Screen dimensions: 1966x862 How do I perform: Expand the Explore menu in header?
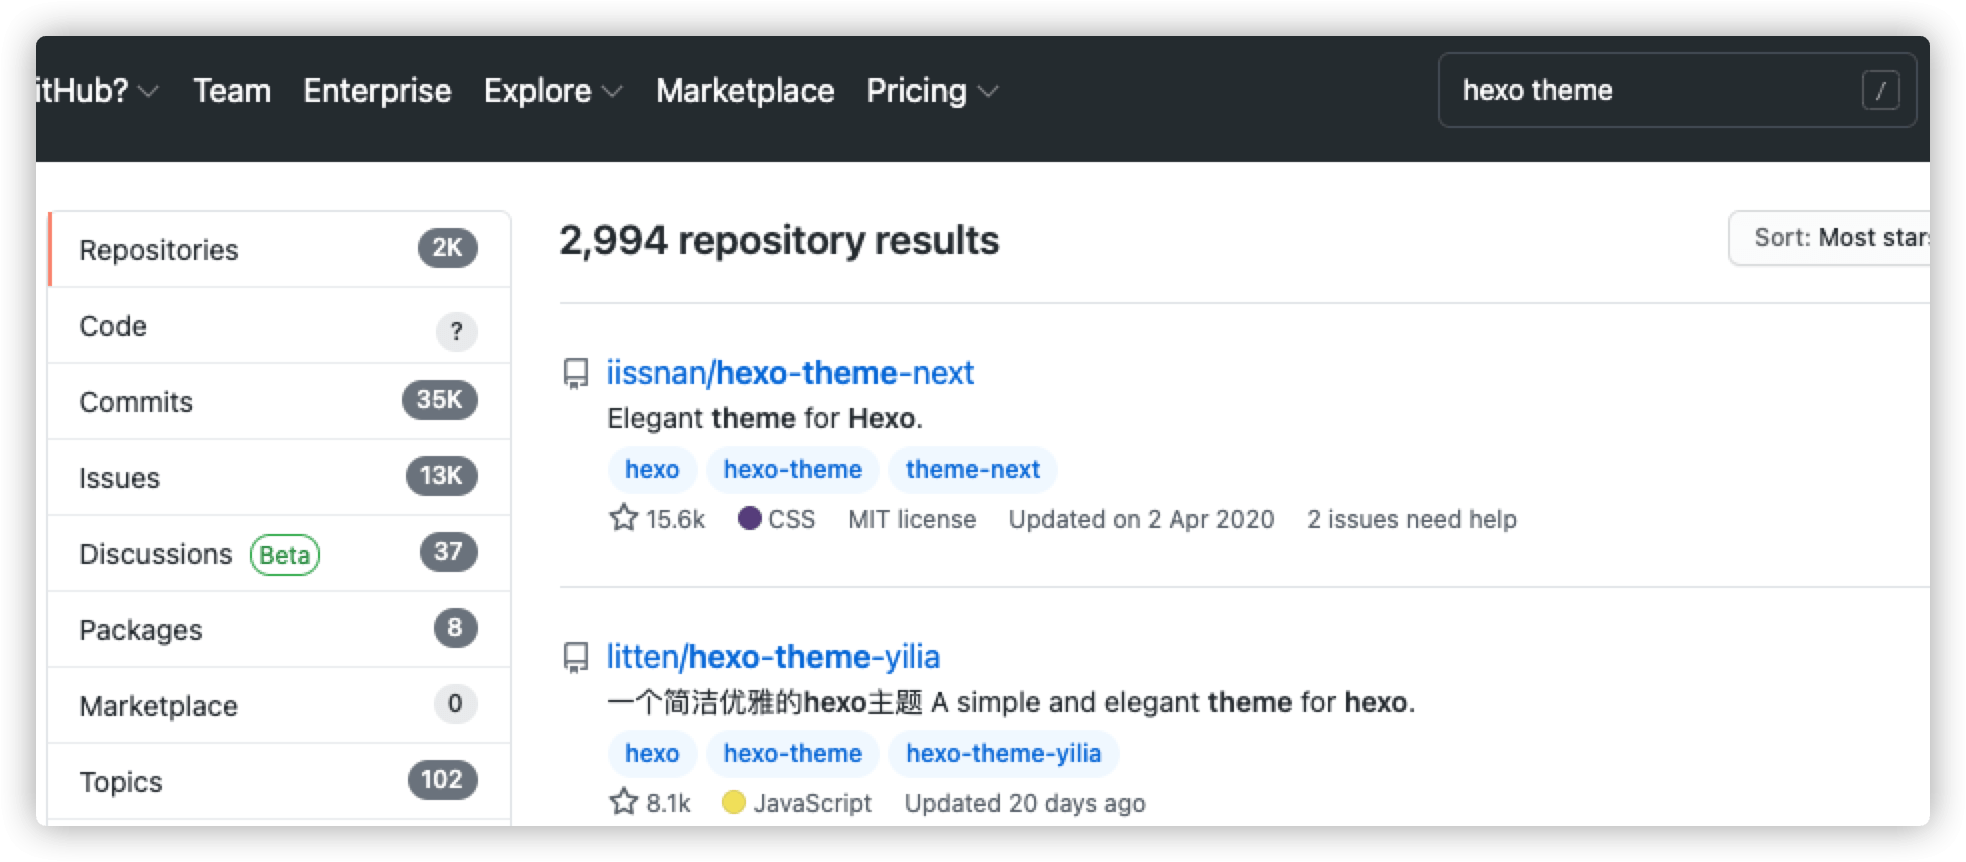point(552,91)
